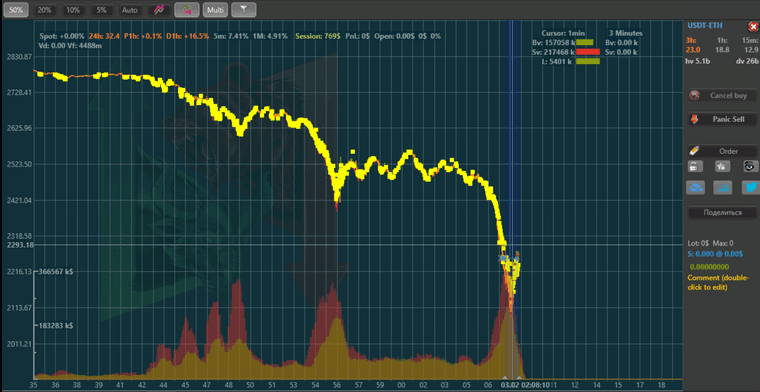The image size is (760, 392).
Task: Click the Sv: 217468 k red bar
Action: click(x=588, y=52)
